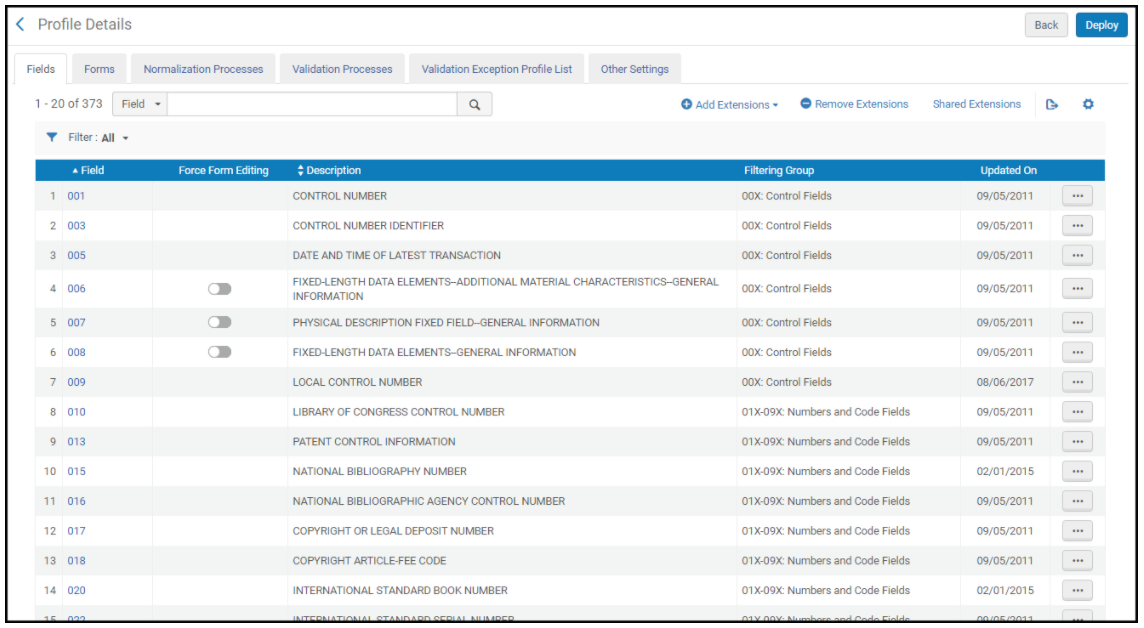Image resolution: width=1144 pixels, height=628 pixels.
Task: Click the CONTROL NUMBER IDENTIFIER description
Action: 368,226
